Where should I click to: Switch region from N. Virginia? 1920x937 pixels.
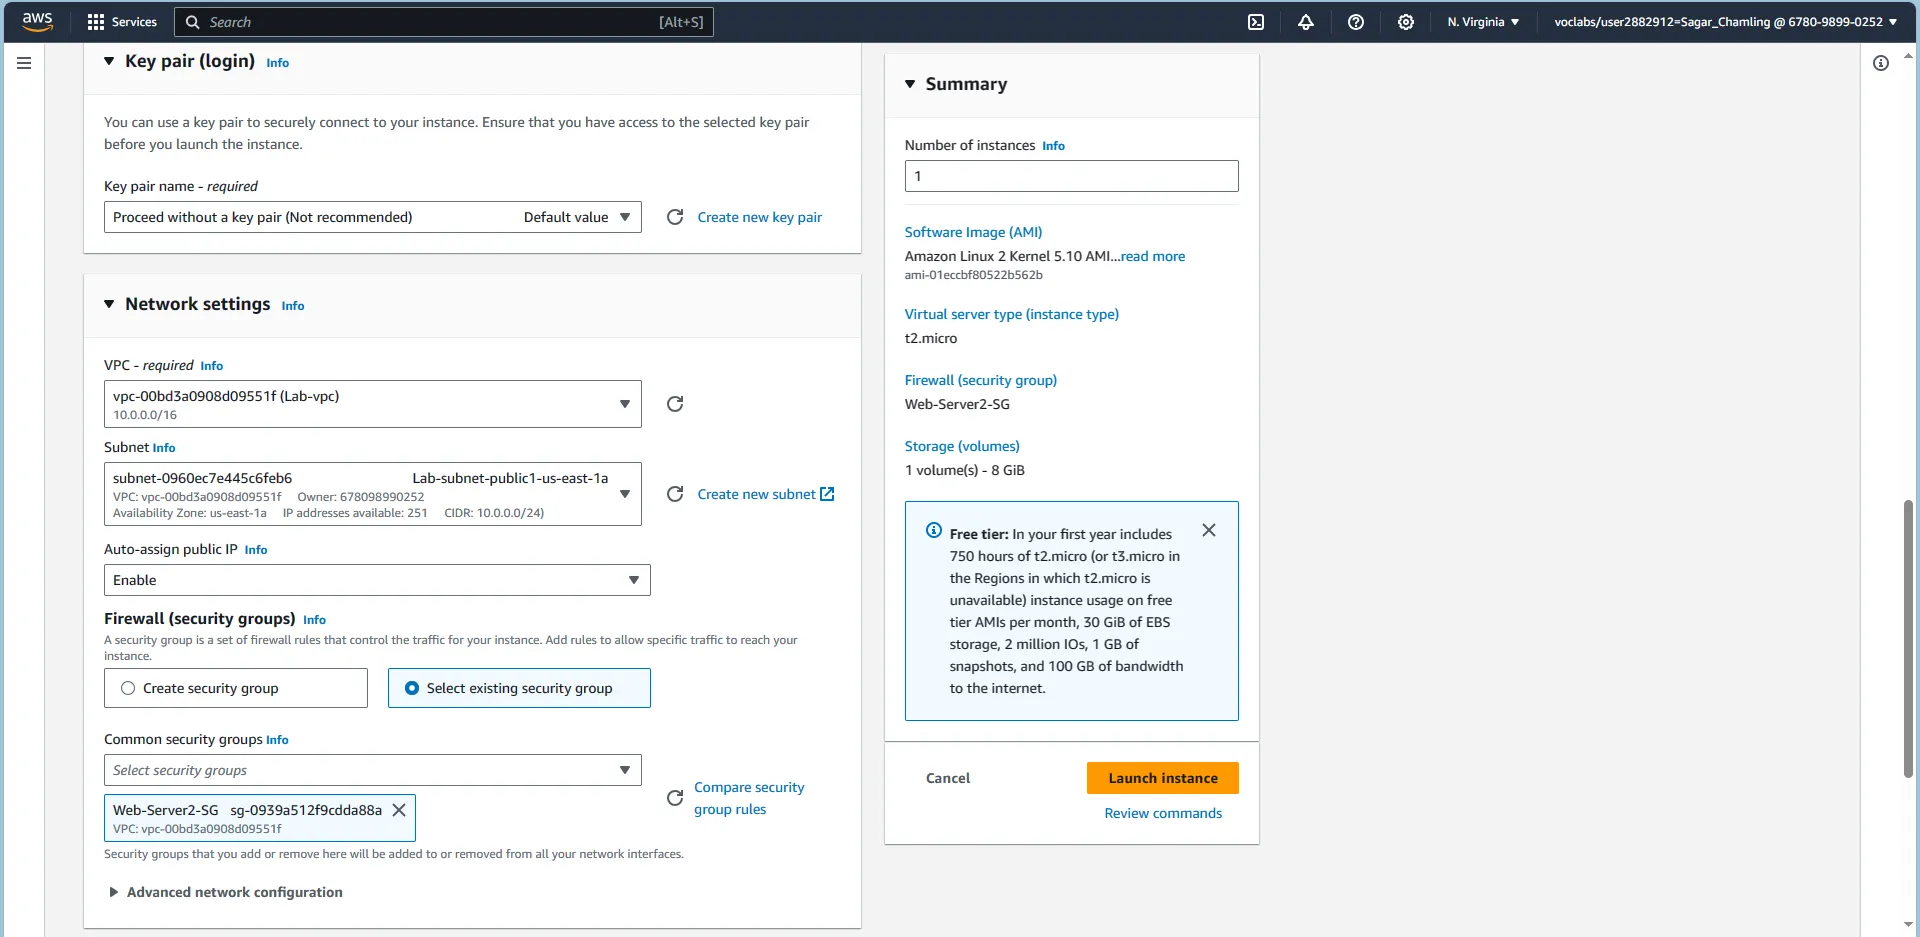1483,22
